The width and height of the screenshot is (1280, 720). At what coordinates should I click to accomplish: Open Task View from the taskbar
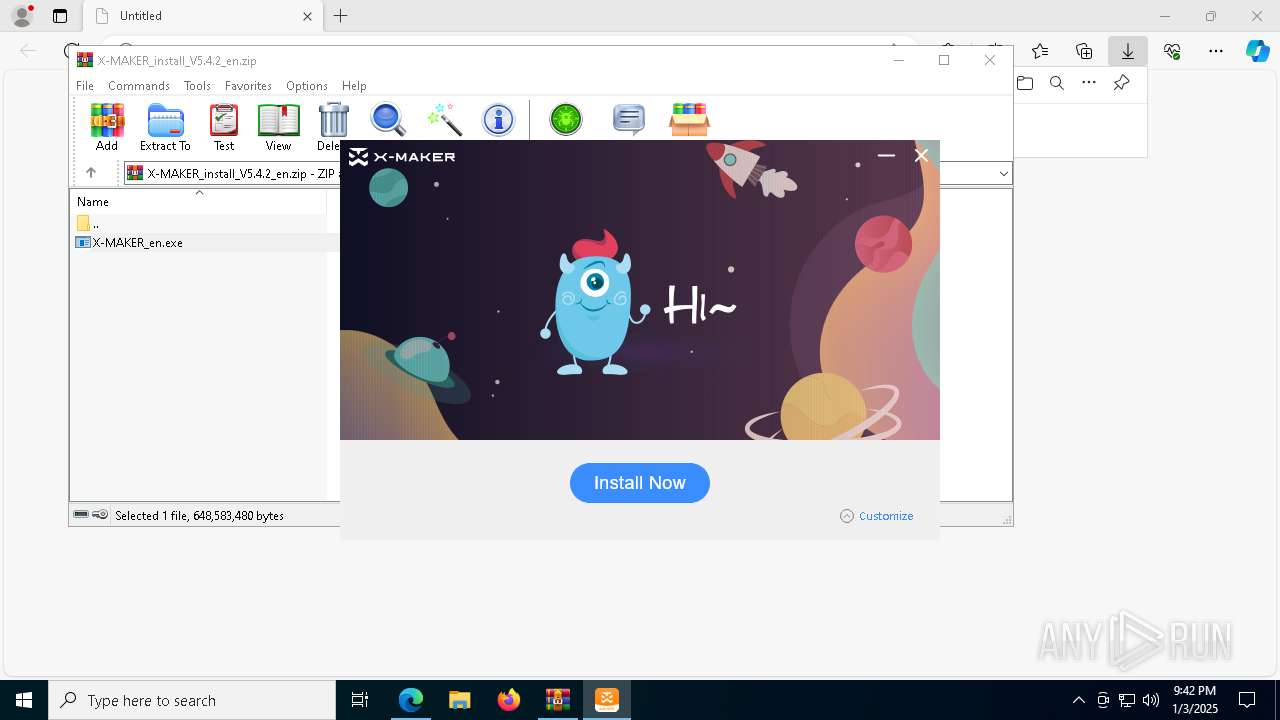pos(360,700)
